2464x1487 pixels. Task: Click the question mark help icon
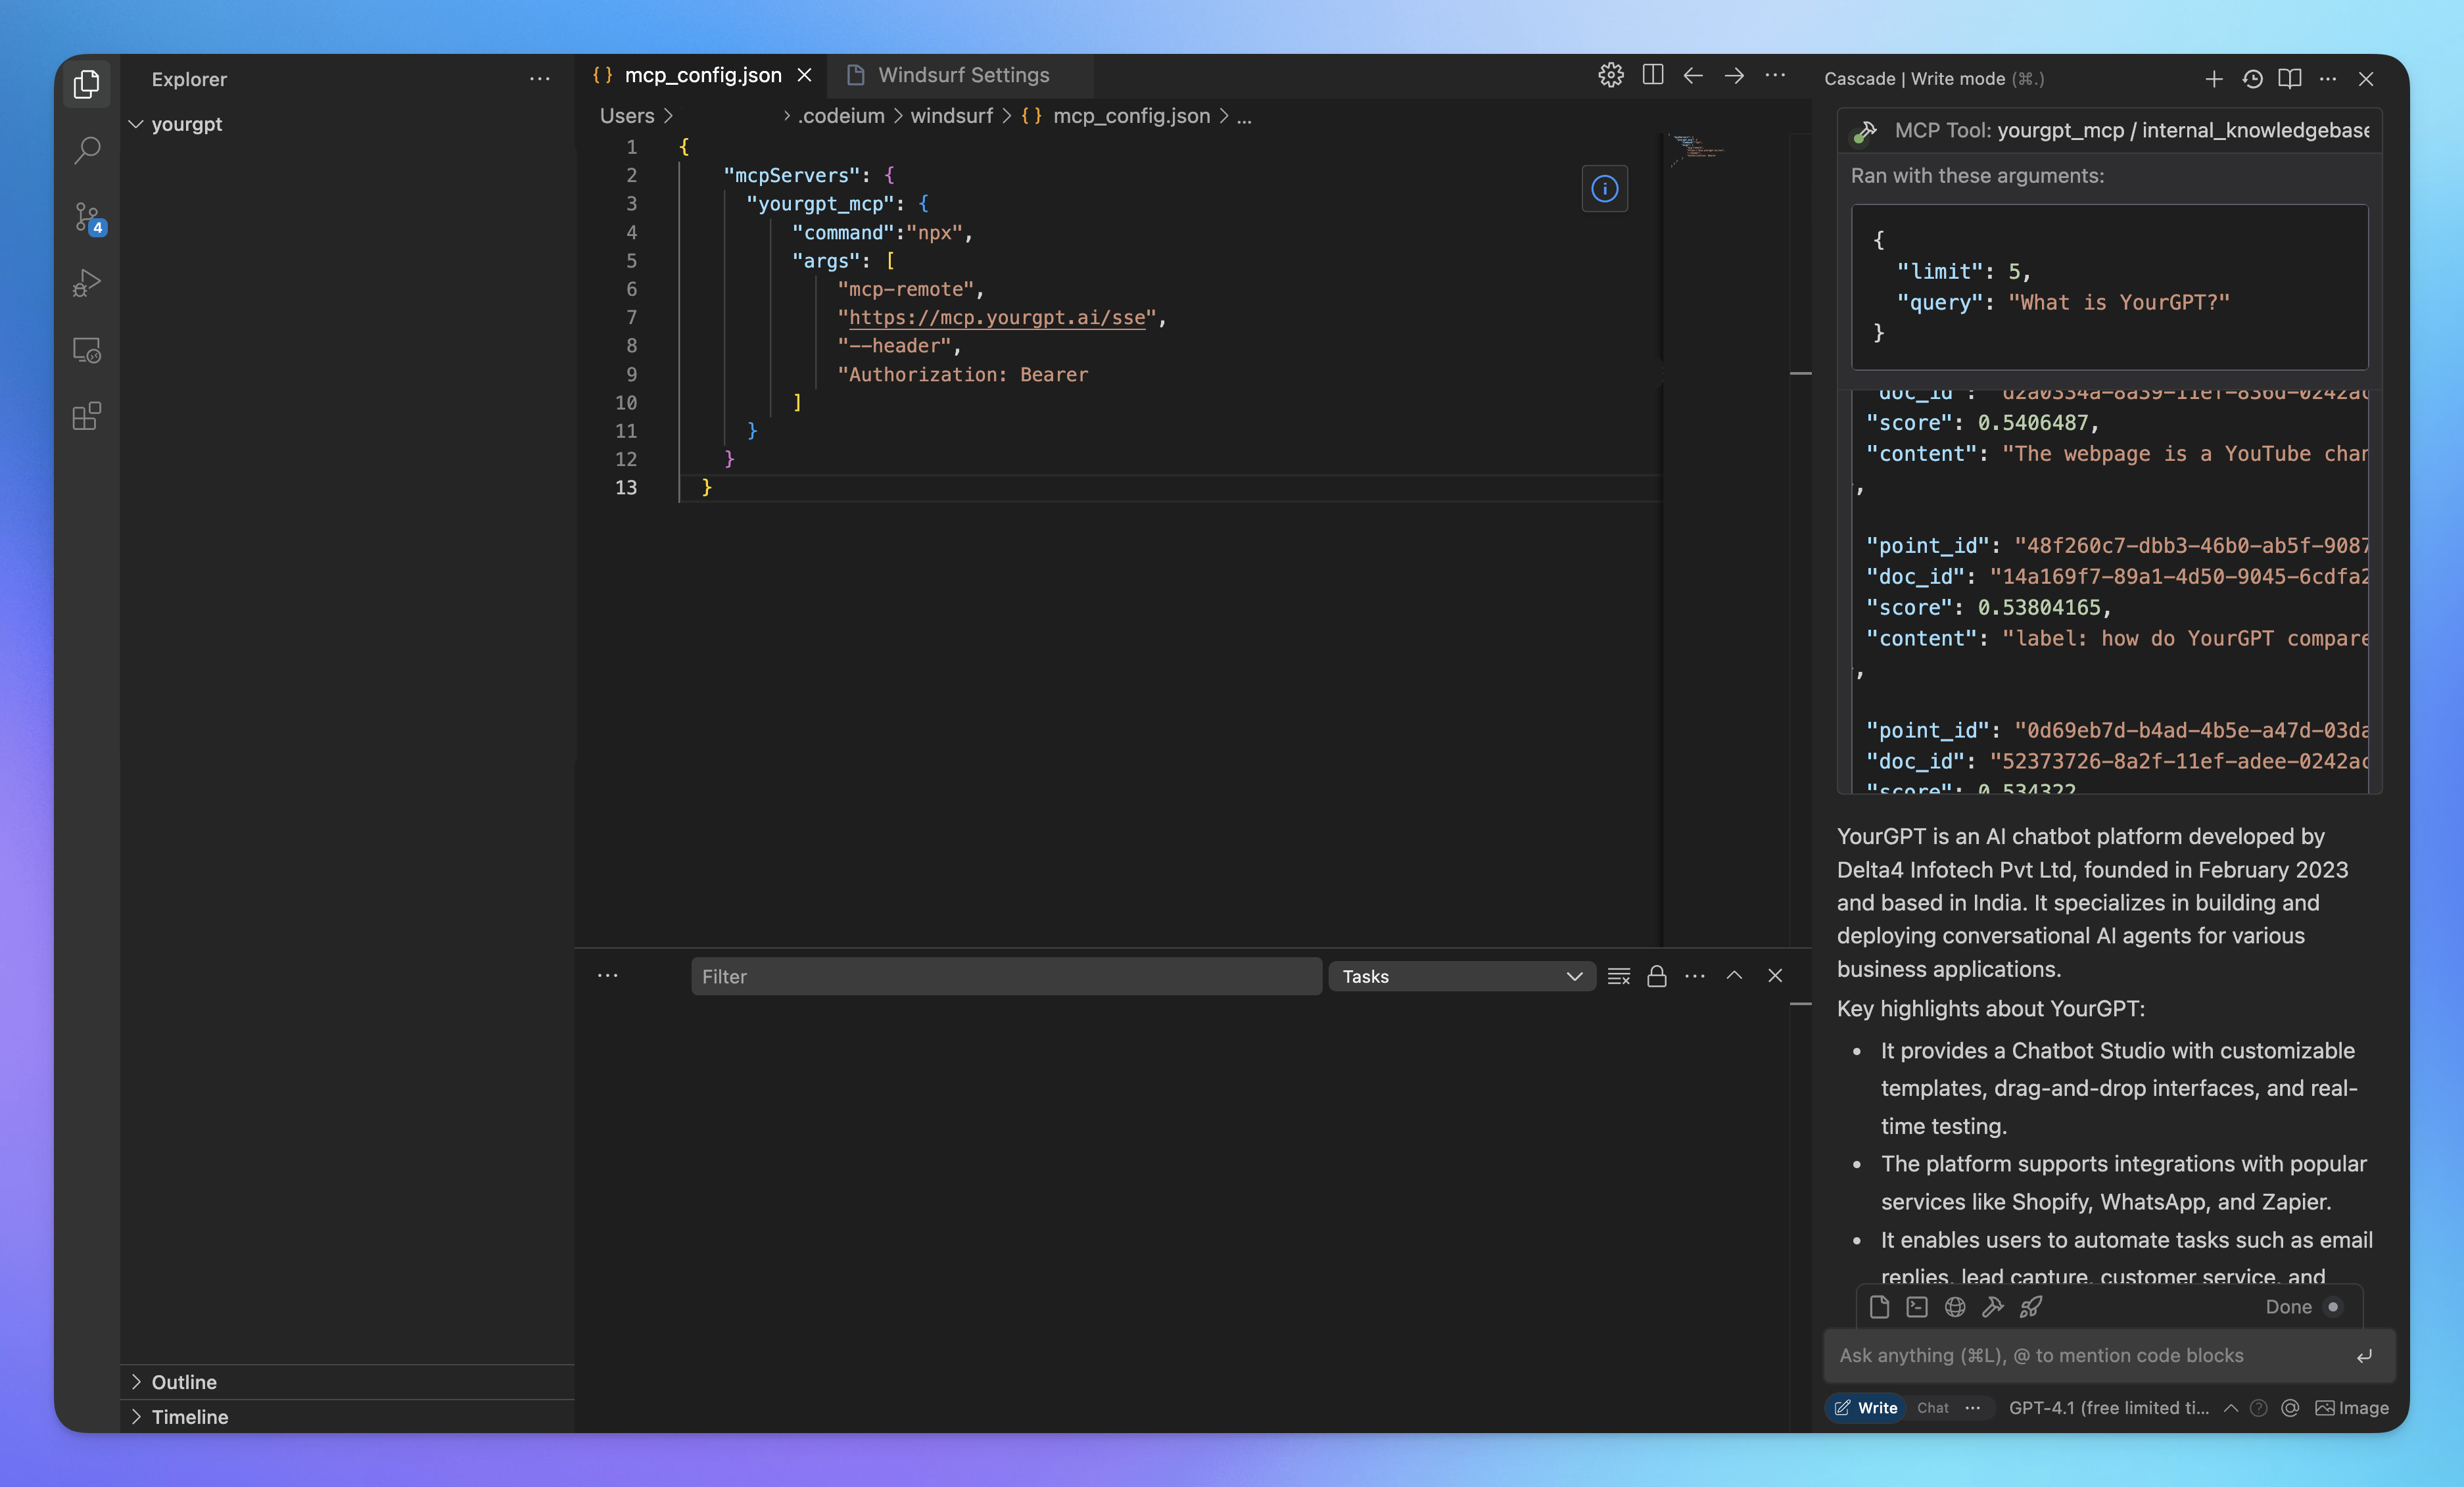[x=2258, y=1408]
